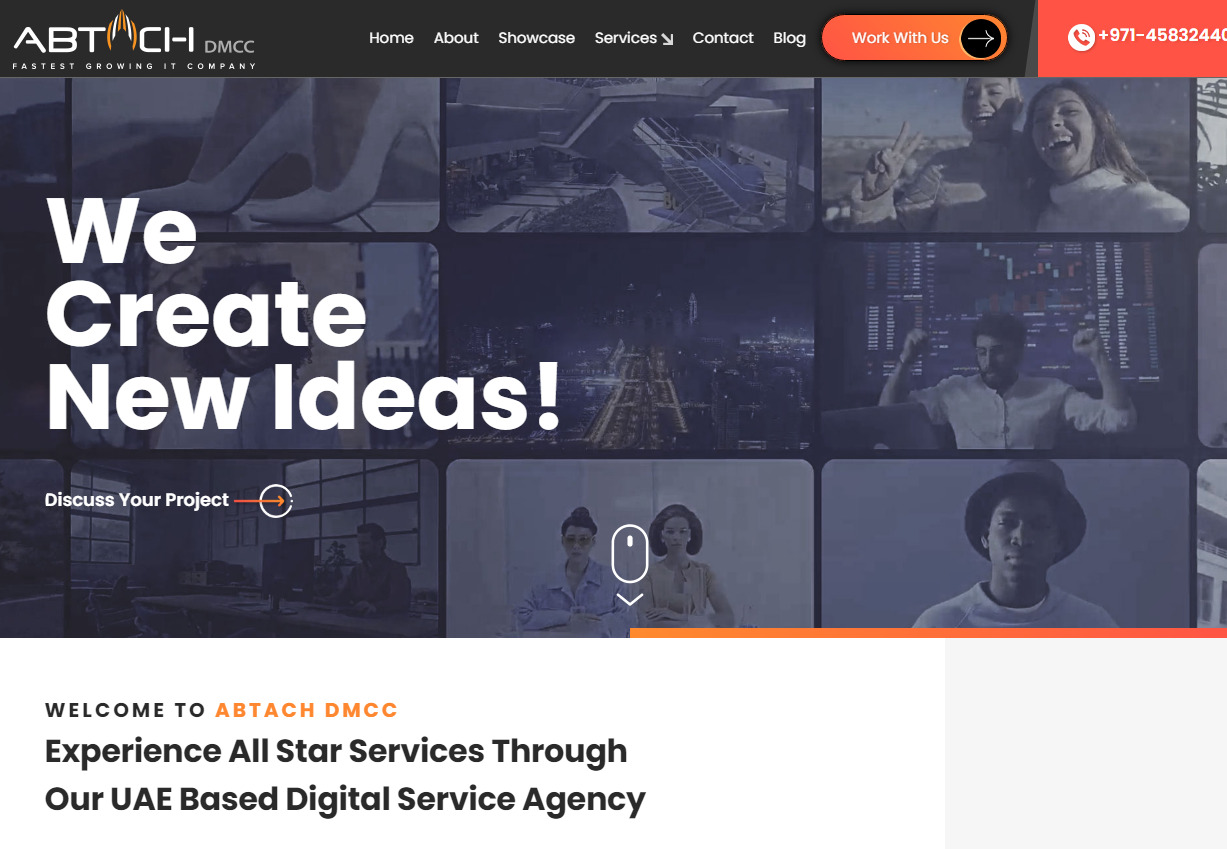The image size is (1227, 849).
Task: Click the Discuss Your Project link
Action: coord(137,500)
